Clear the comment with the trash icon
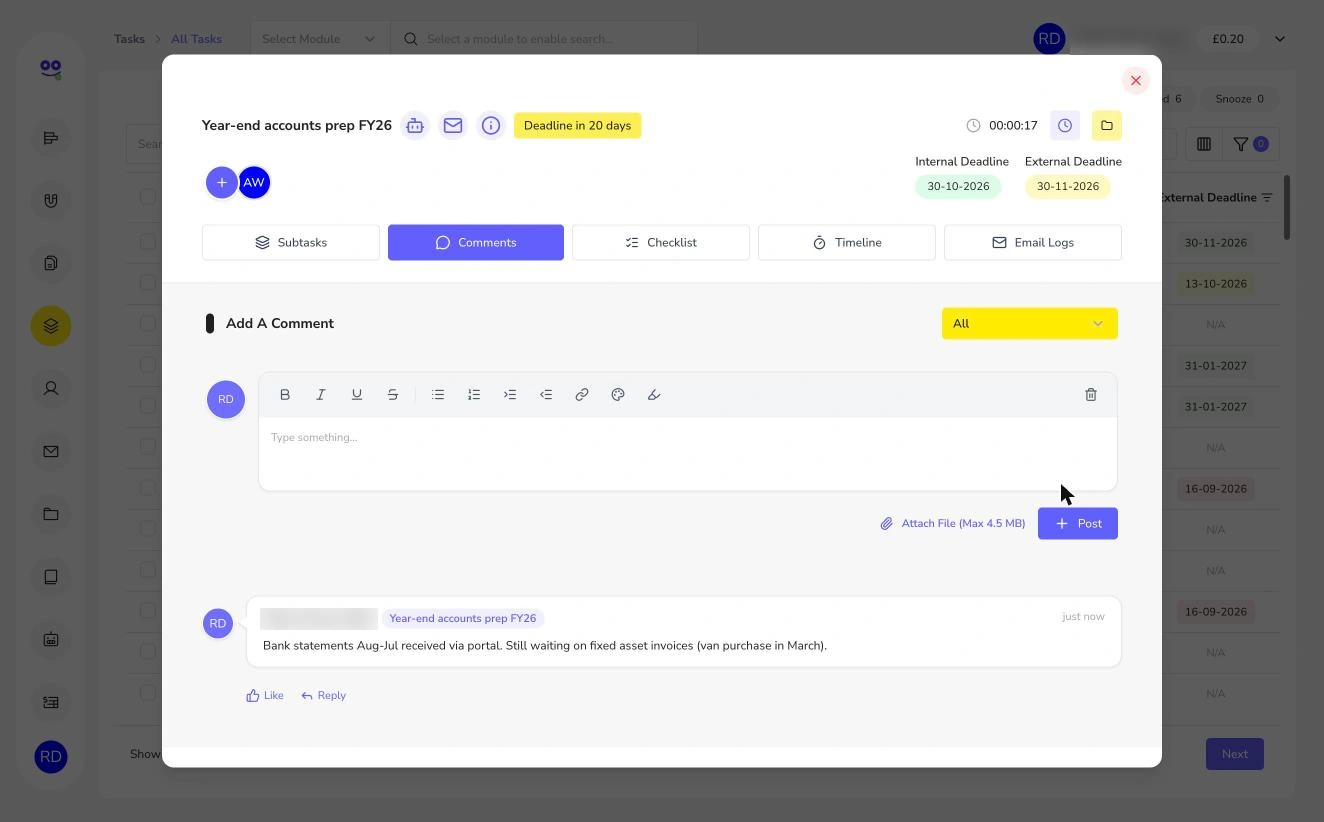Viewport: 1324px width, 822px height. pyautogui.click(x=1091, y=395)
